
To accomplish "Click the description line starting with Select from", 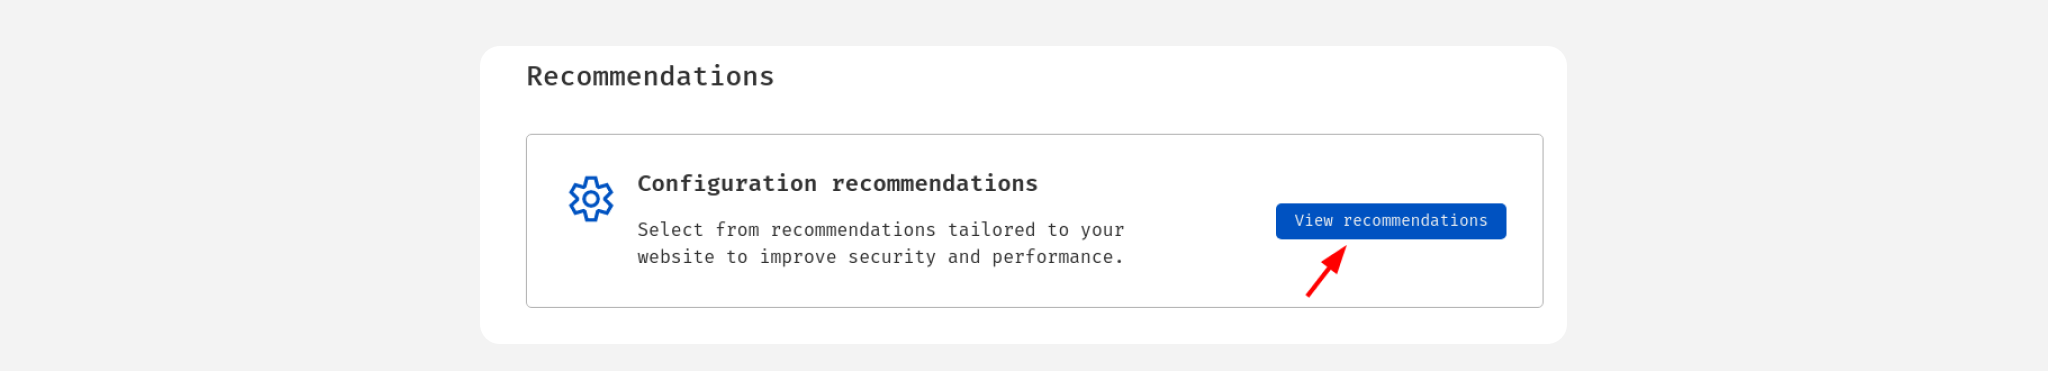I will click(881, 230).
